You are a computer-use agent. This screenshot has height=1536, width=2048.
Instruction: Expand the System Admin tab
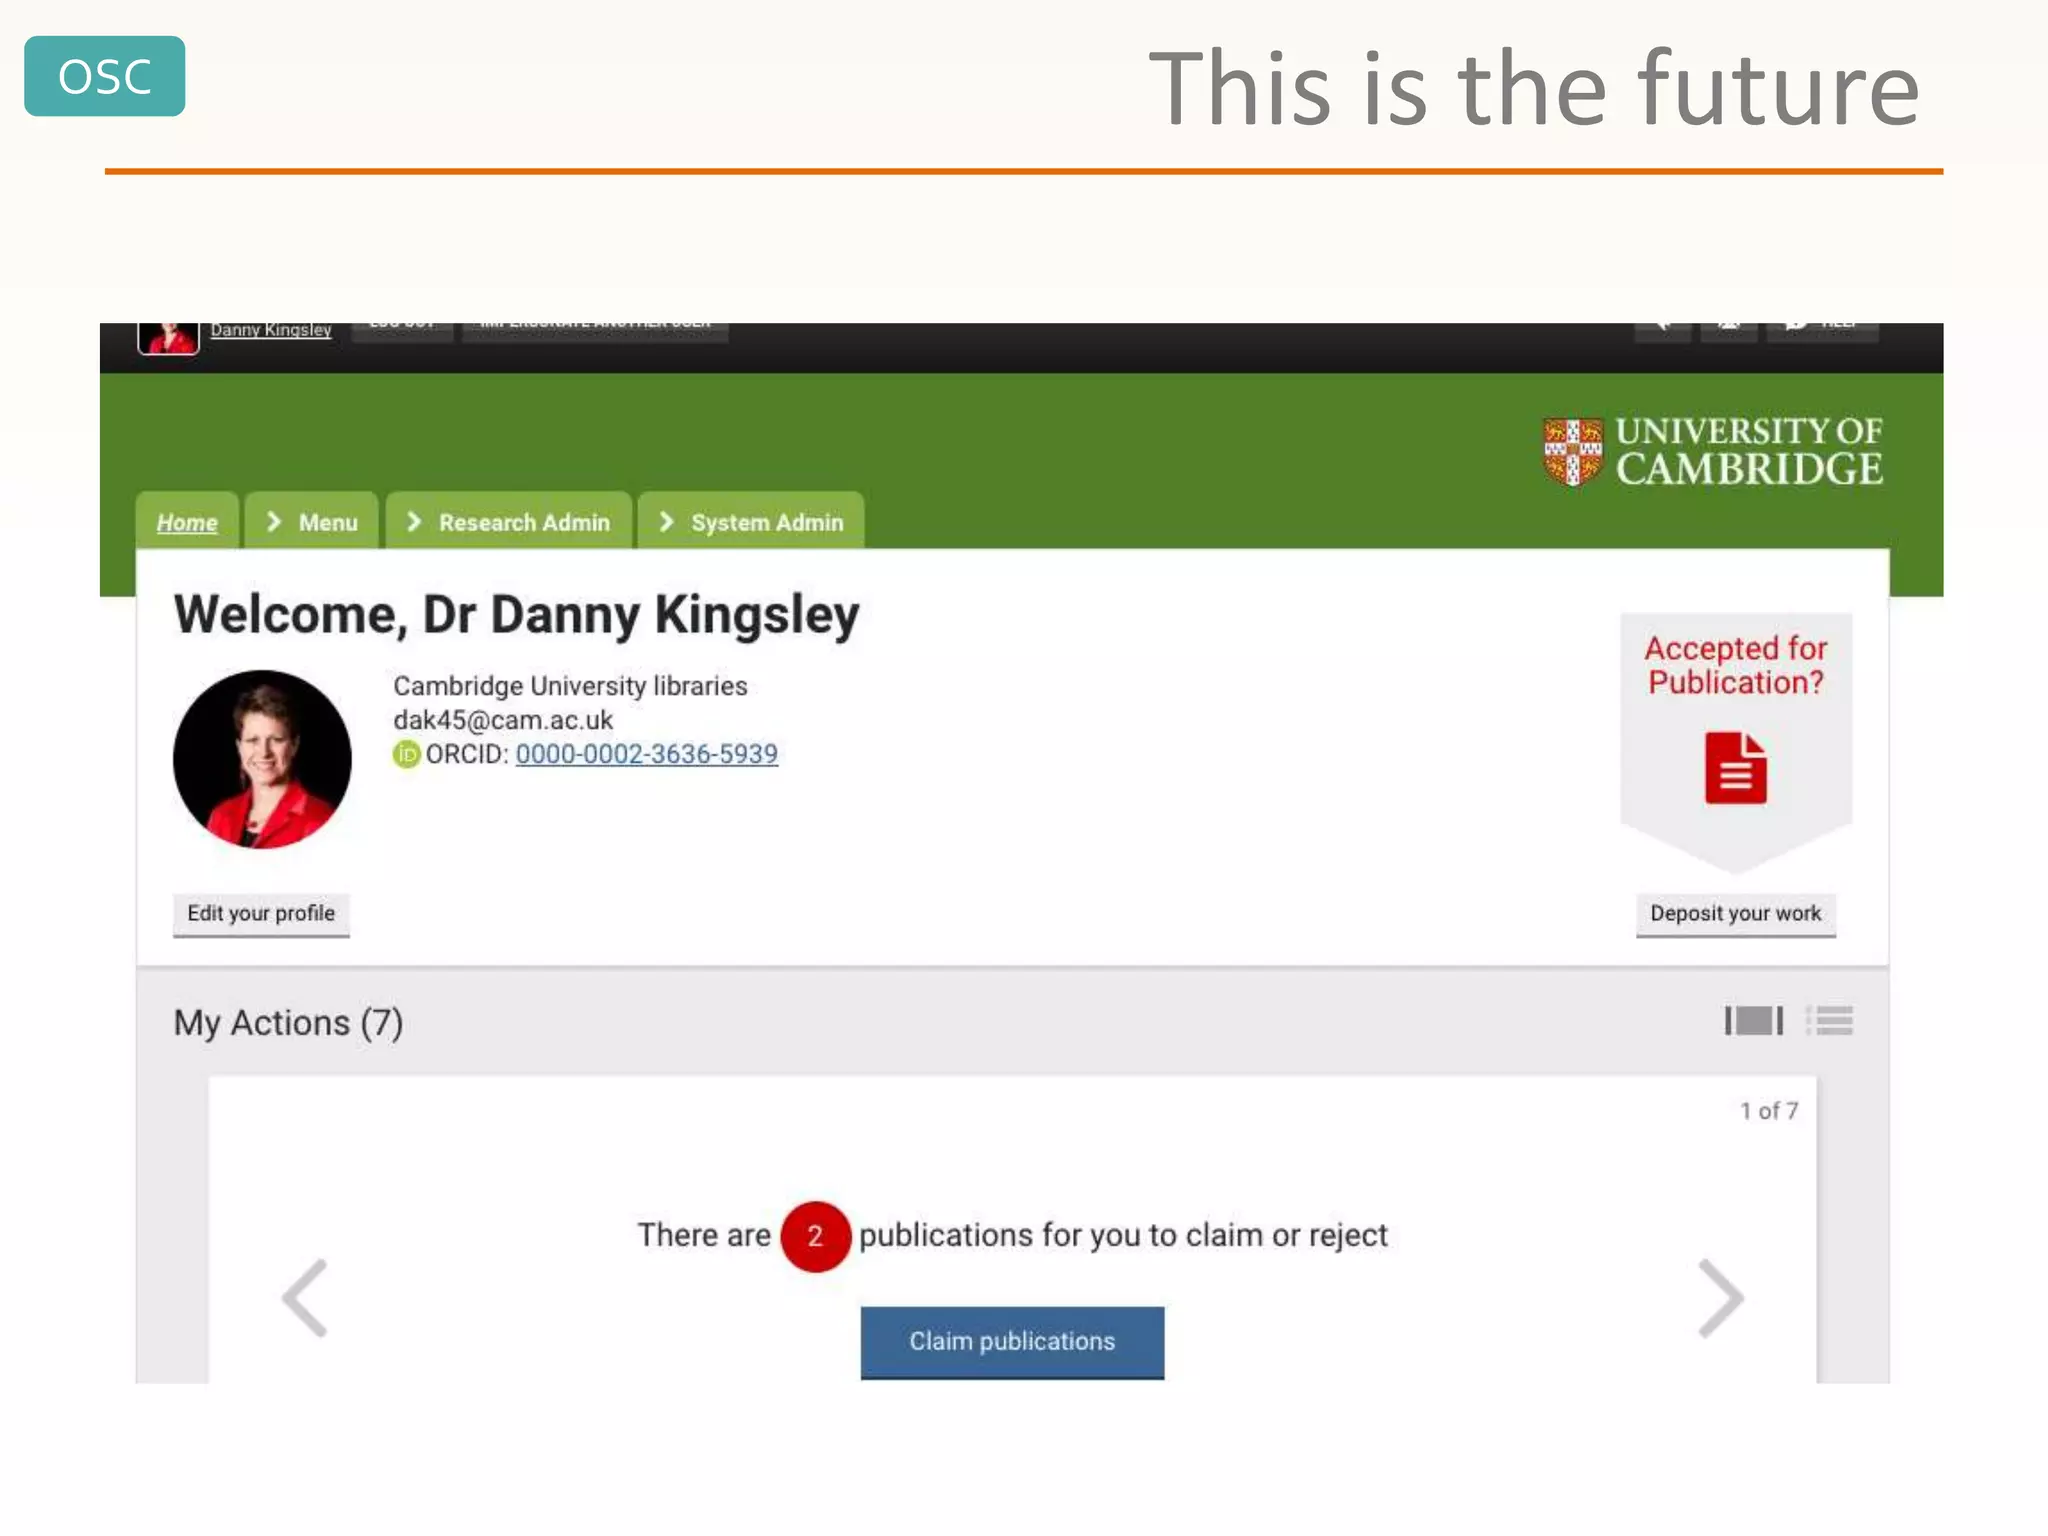751,522
